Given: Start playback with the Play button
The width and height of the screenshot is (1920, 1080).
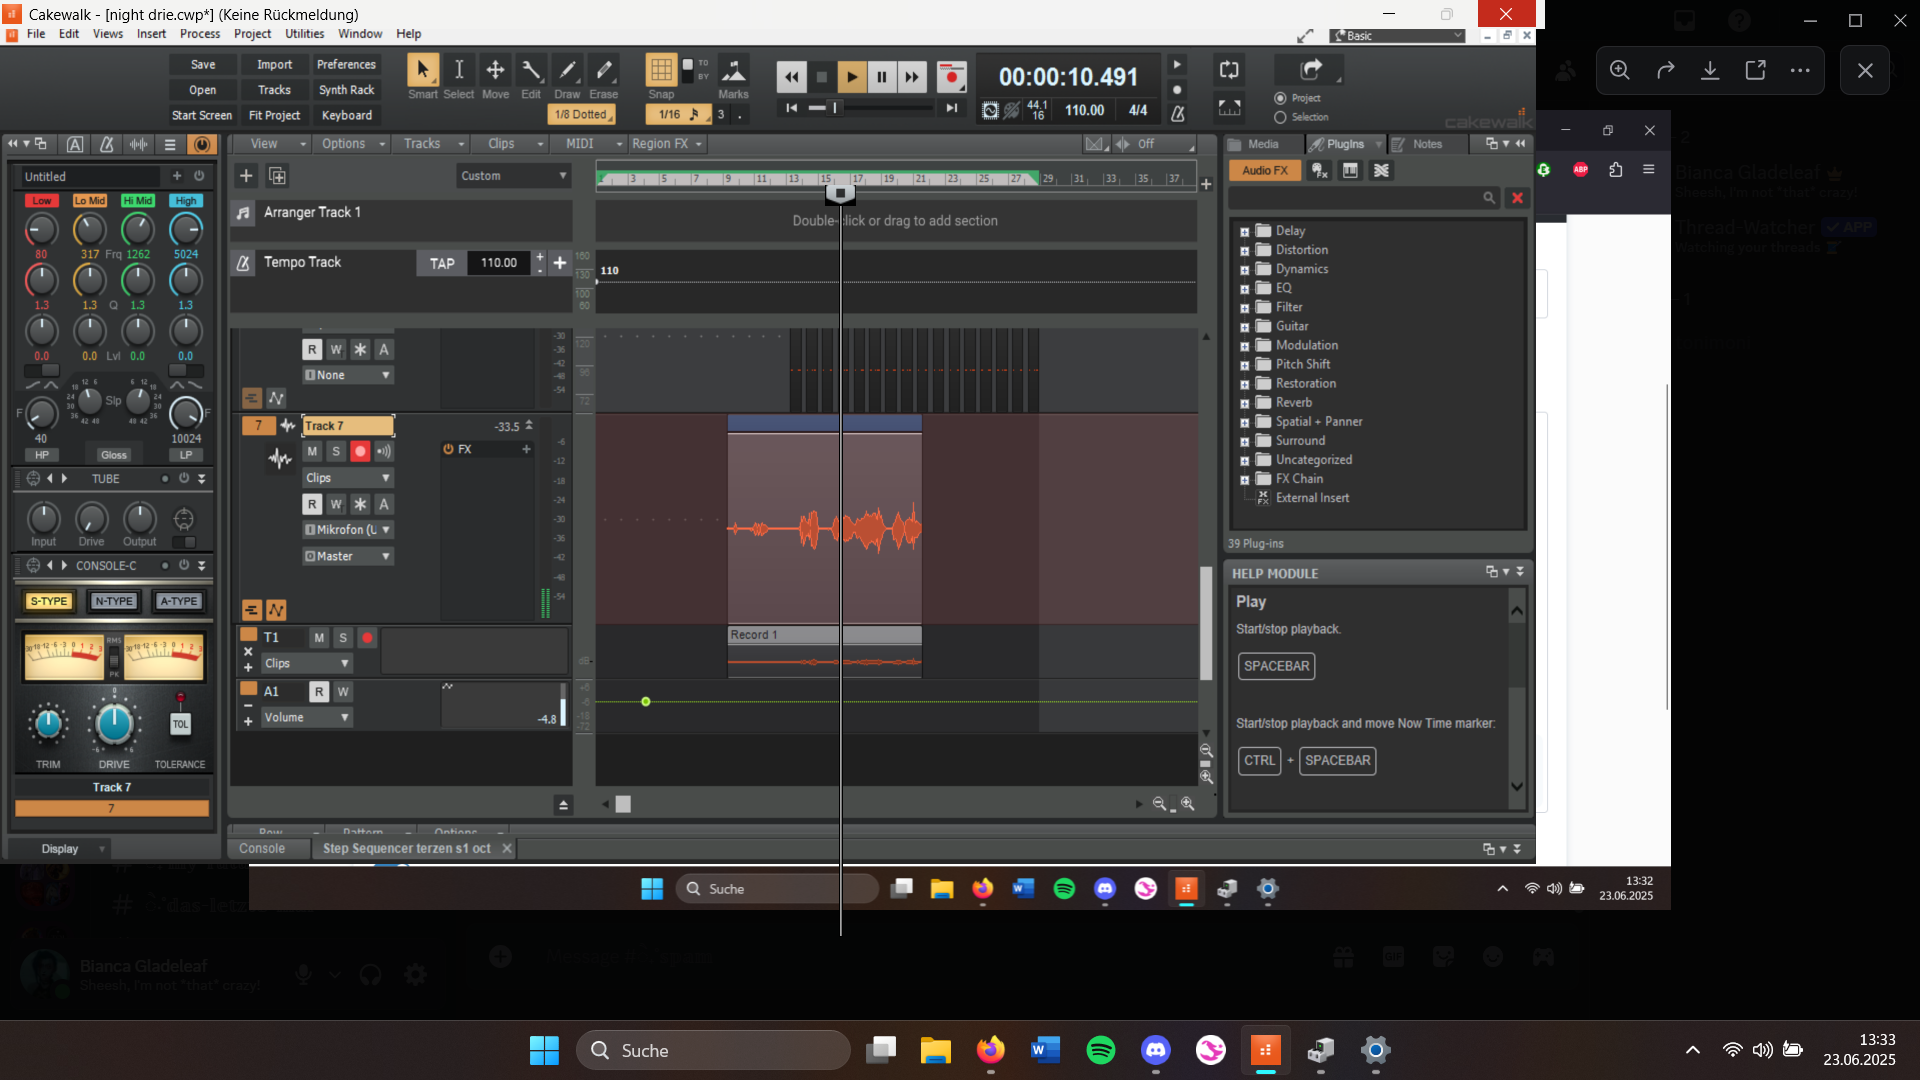Looking at the screenshot, I should pos(851,76).
